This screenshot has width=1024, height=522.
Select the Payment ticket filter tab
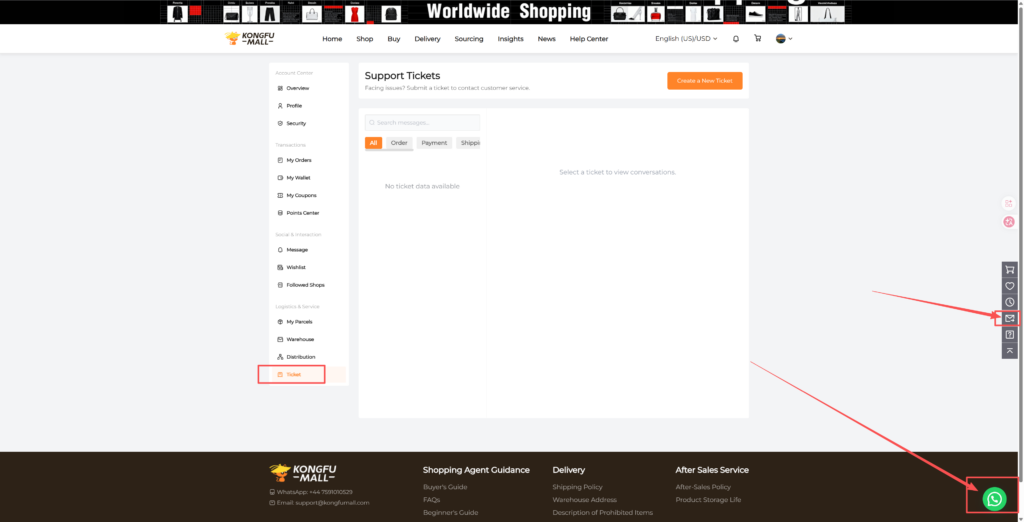pos(434,143)
